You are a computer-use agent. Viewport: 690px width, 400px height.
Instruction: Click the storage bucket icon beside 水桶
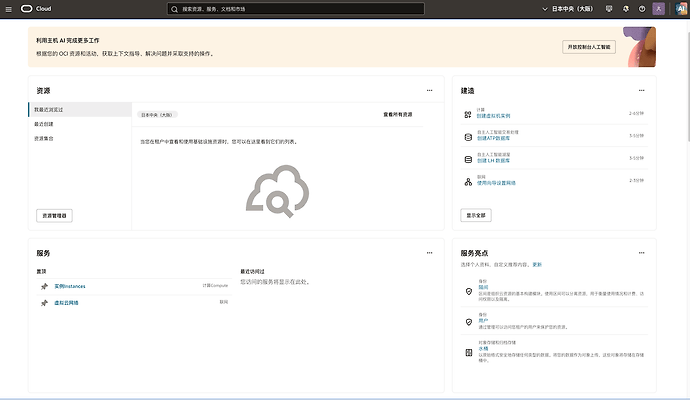(469, 352)
